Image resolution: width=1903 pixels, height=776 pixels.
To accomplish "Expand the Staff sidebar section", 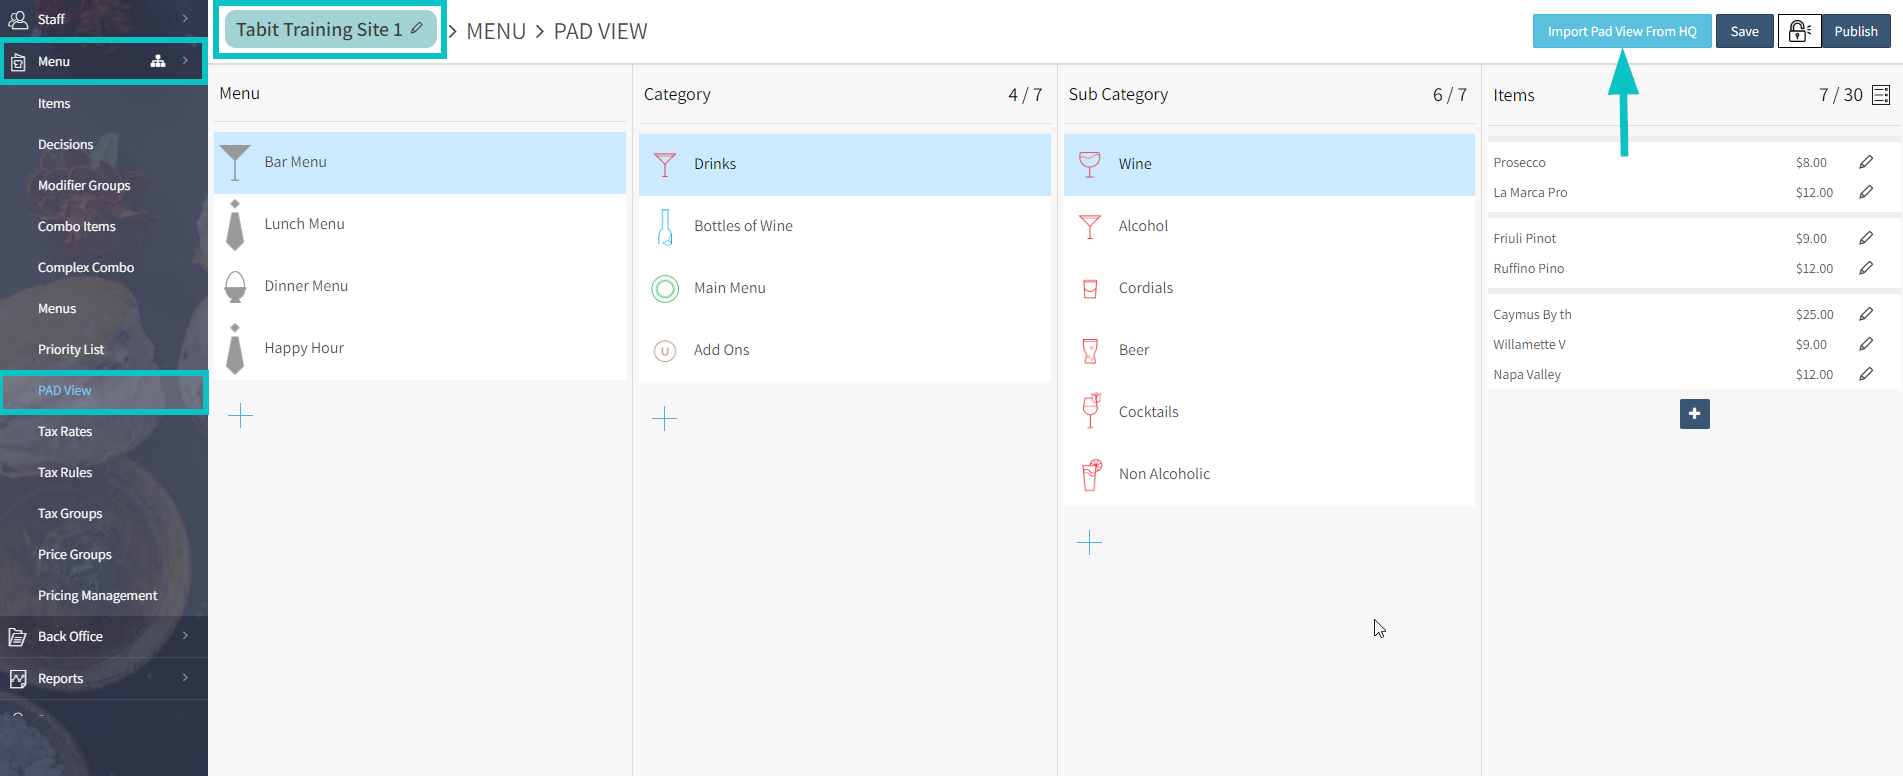I will (185, 19).
